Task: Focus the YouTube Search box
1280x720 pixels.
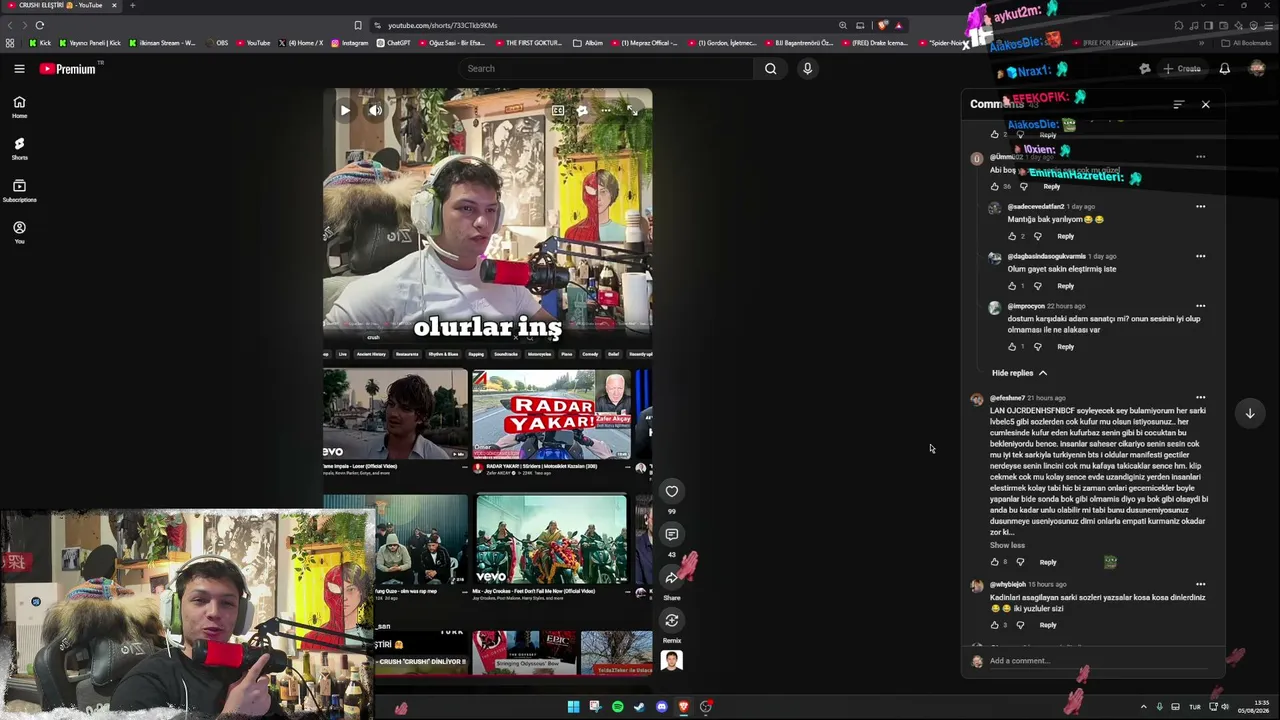Action: [606, 69]
